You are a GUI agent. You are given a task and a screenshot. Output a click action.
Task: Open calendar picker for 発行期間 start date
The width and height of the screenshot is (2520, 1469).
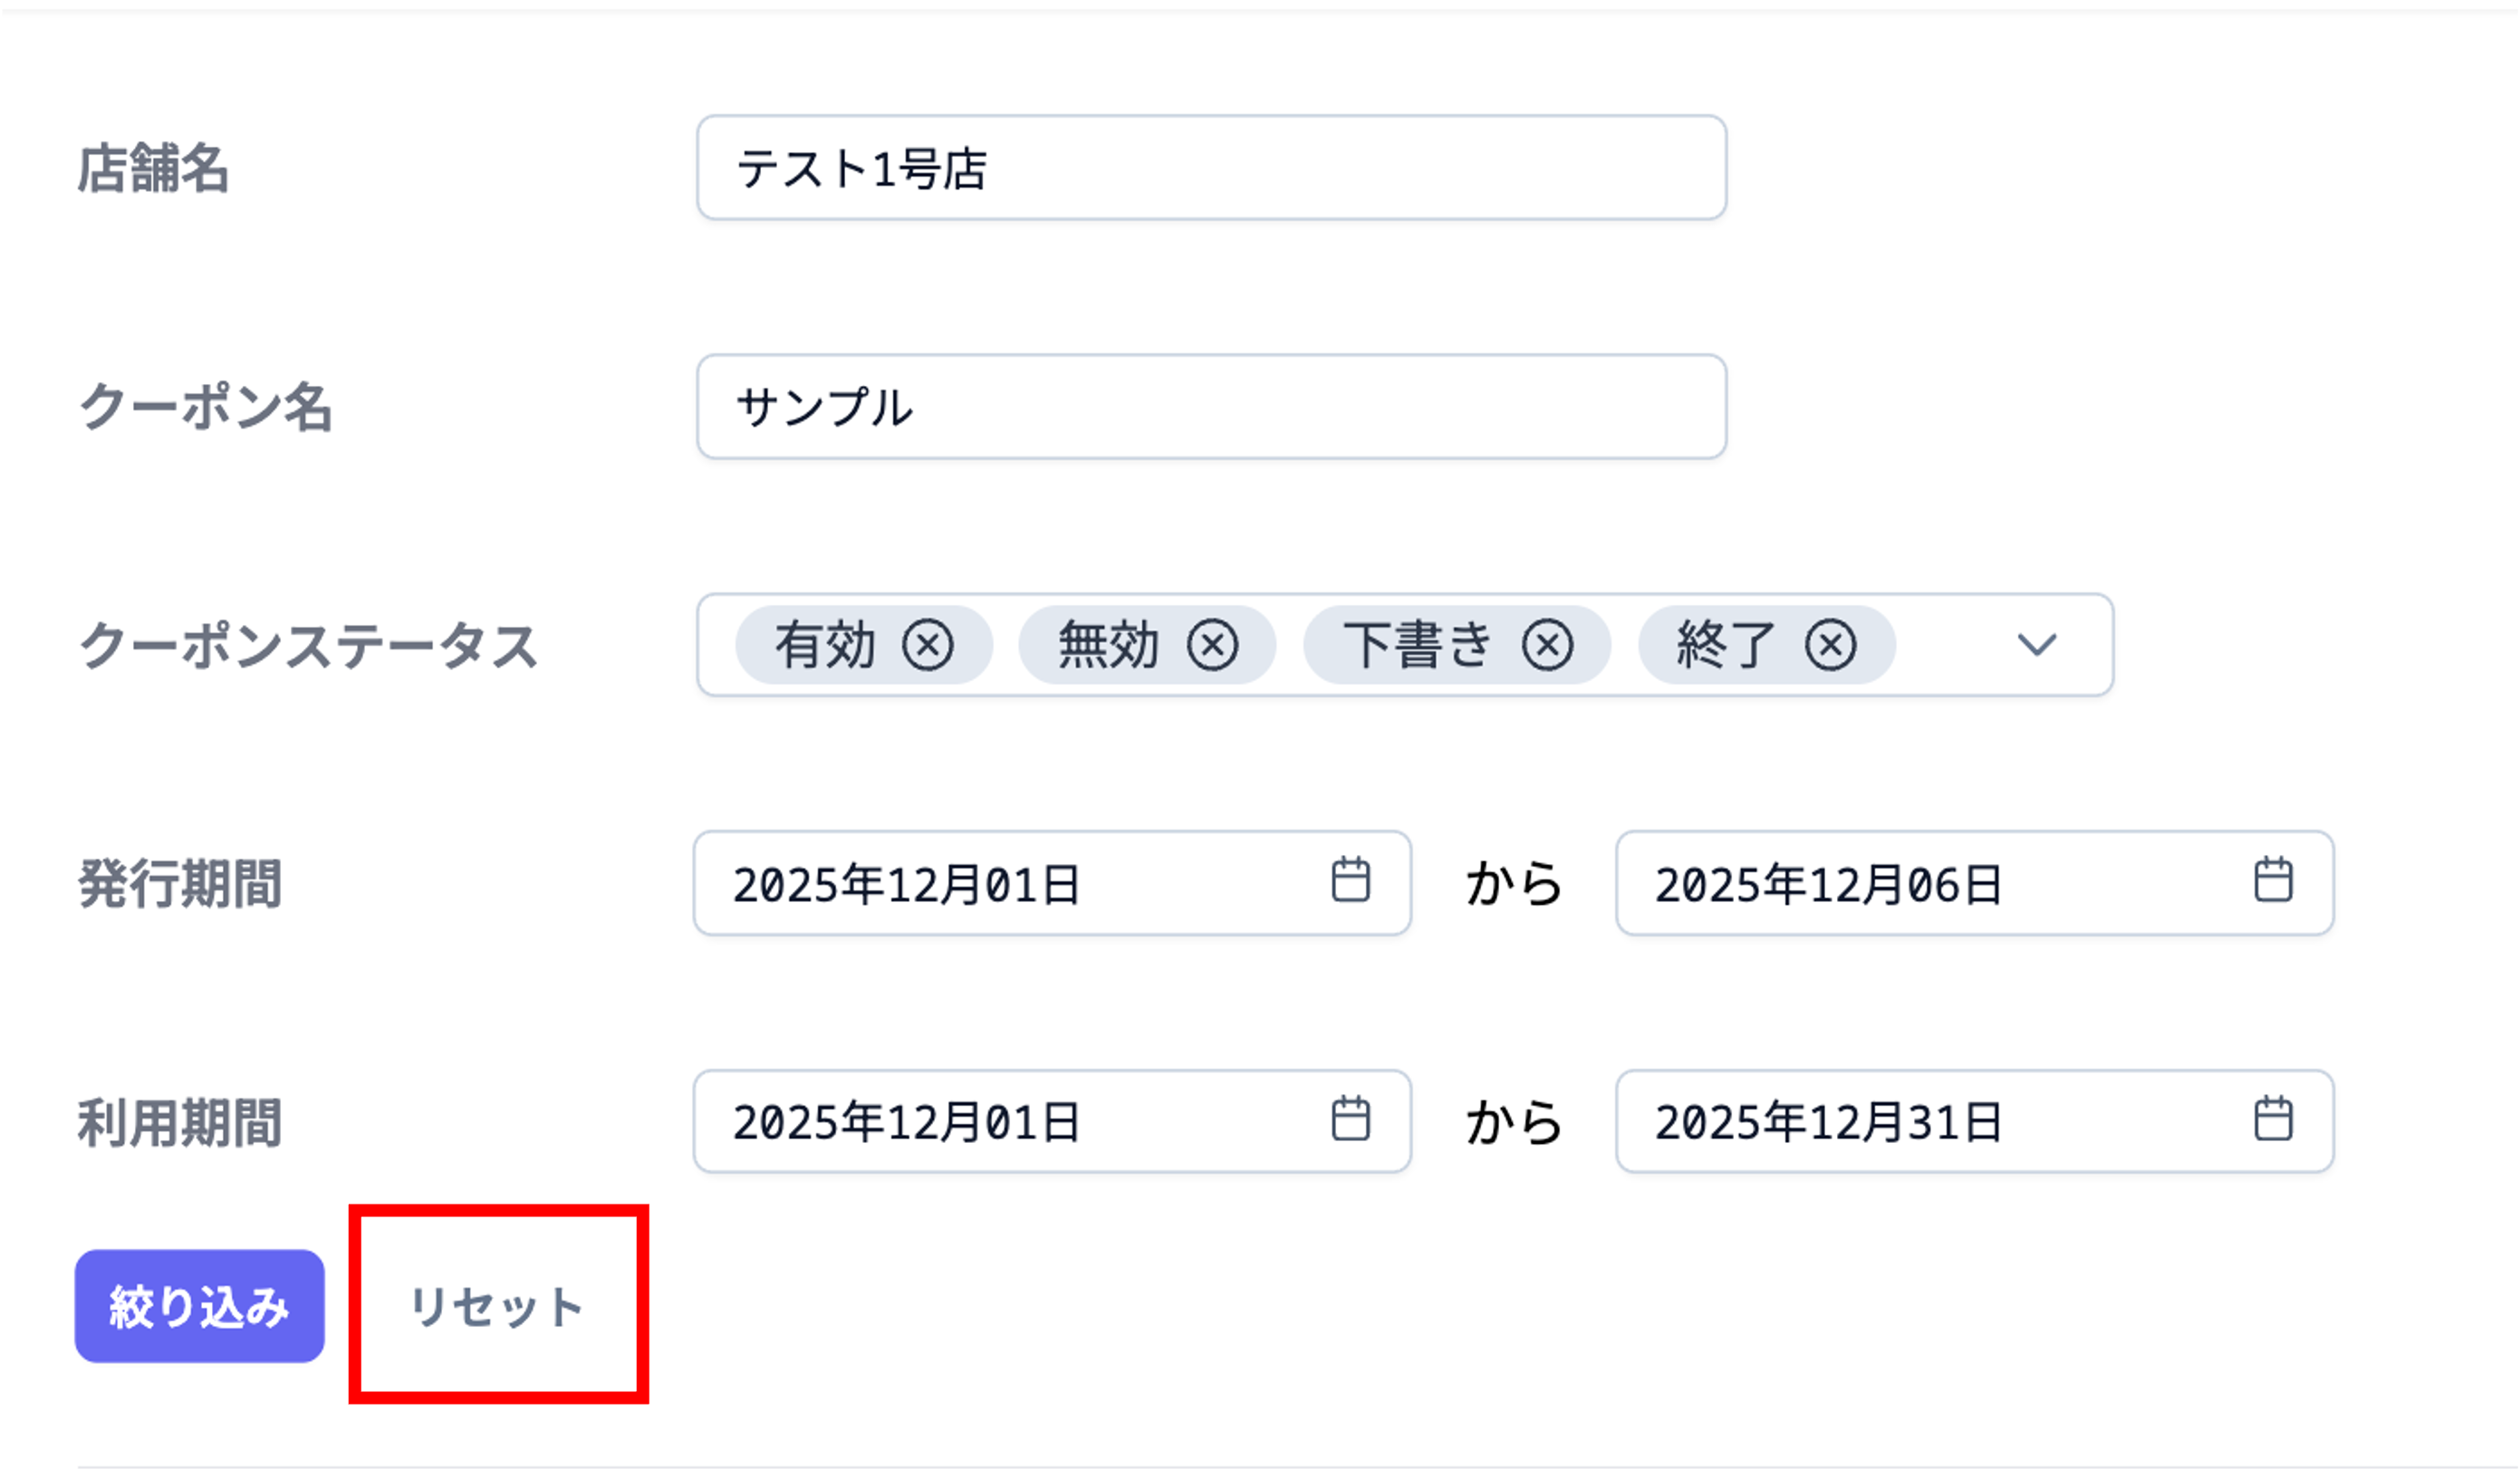[x=1352, y=882]
